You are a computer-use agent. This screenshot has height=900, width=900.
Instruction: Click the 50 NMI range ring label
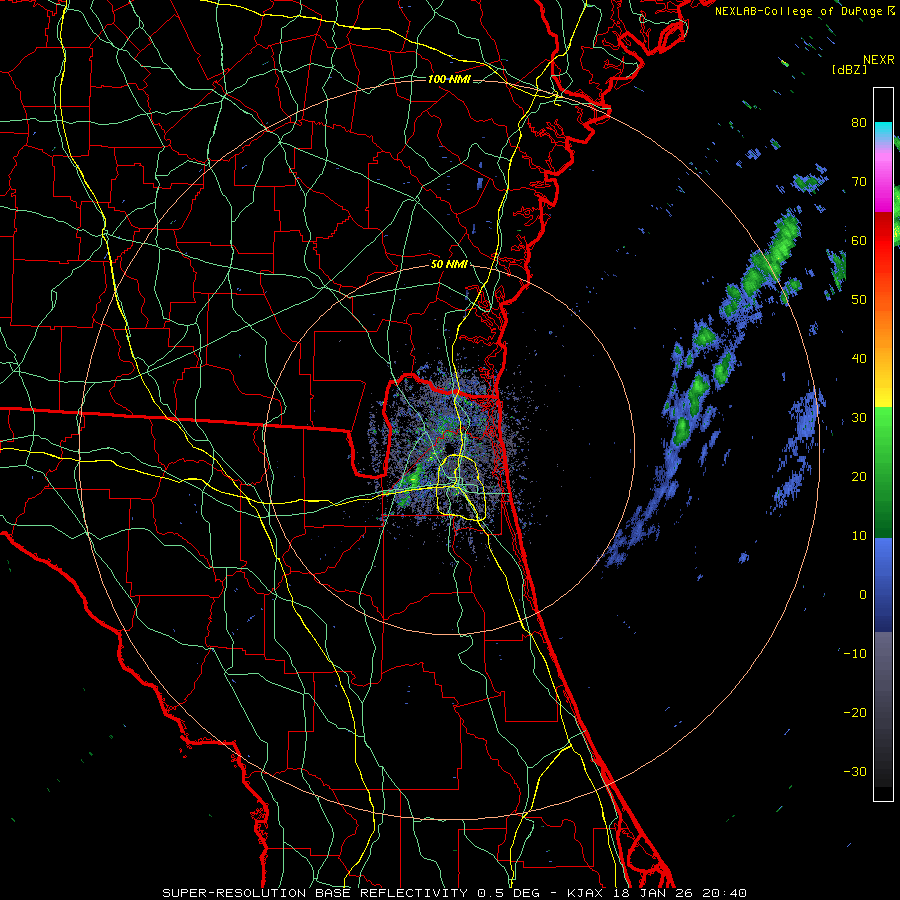(x=449, y=265)
